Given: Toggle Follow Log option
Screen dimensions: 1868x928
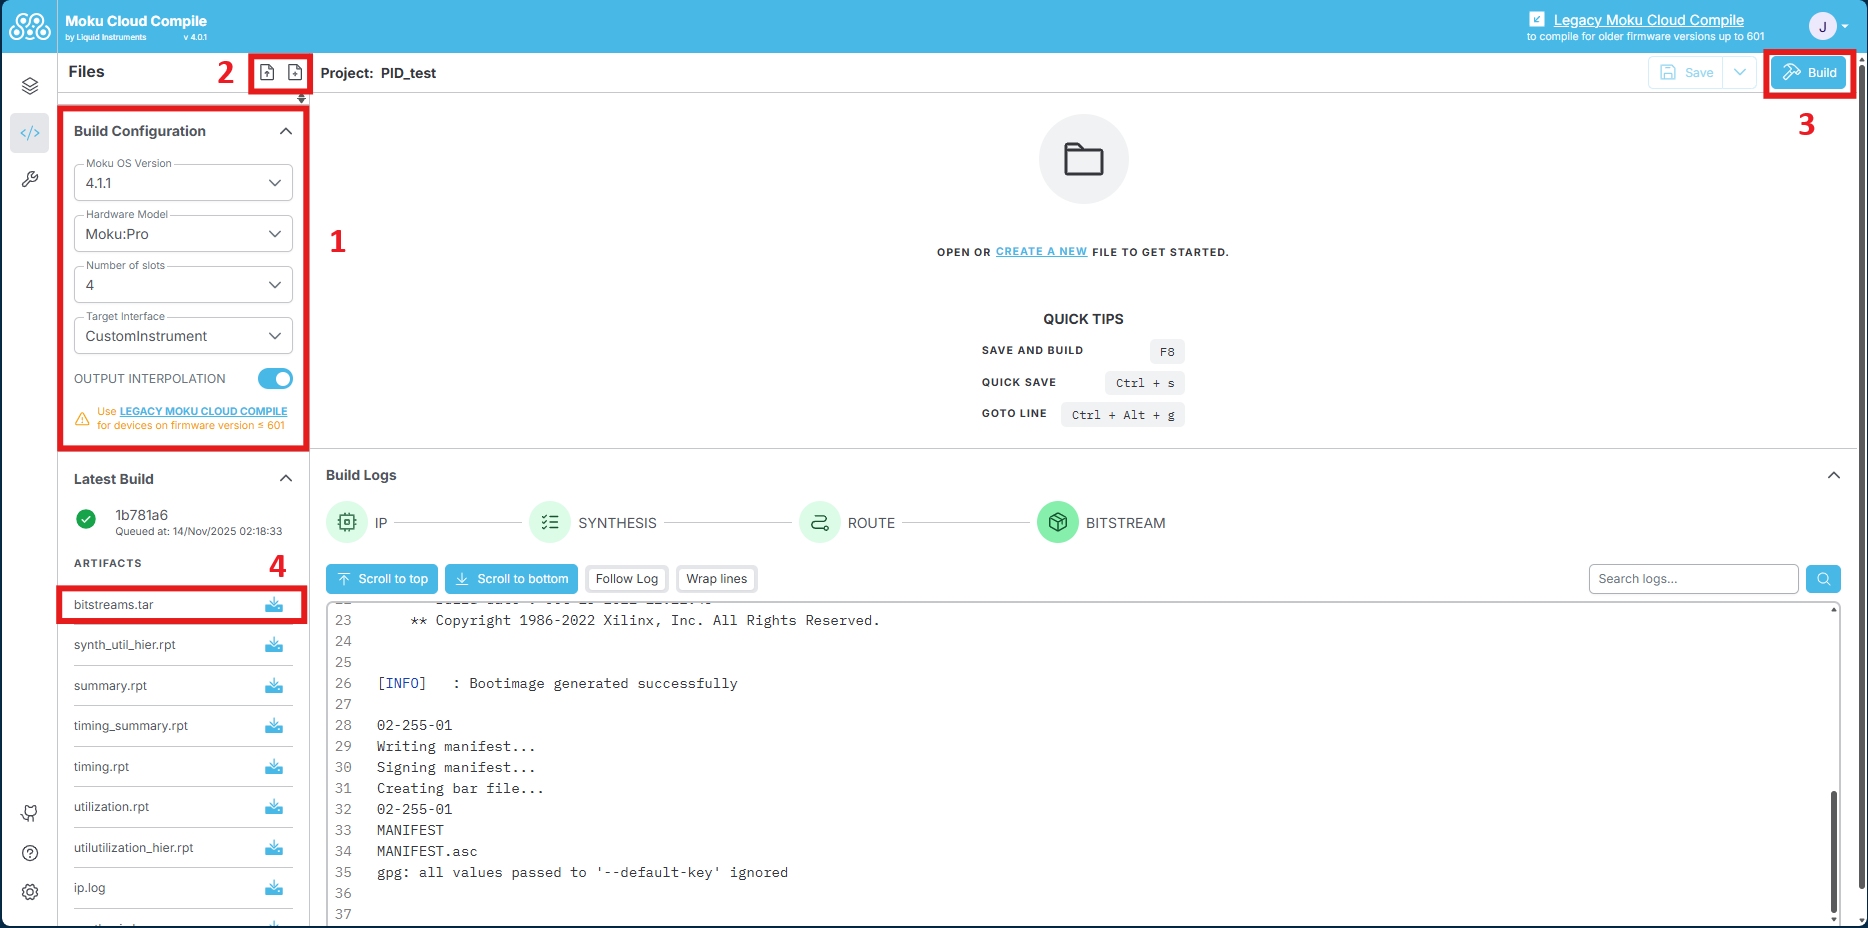Looking at the screenshot, I should pos(627,579).
